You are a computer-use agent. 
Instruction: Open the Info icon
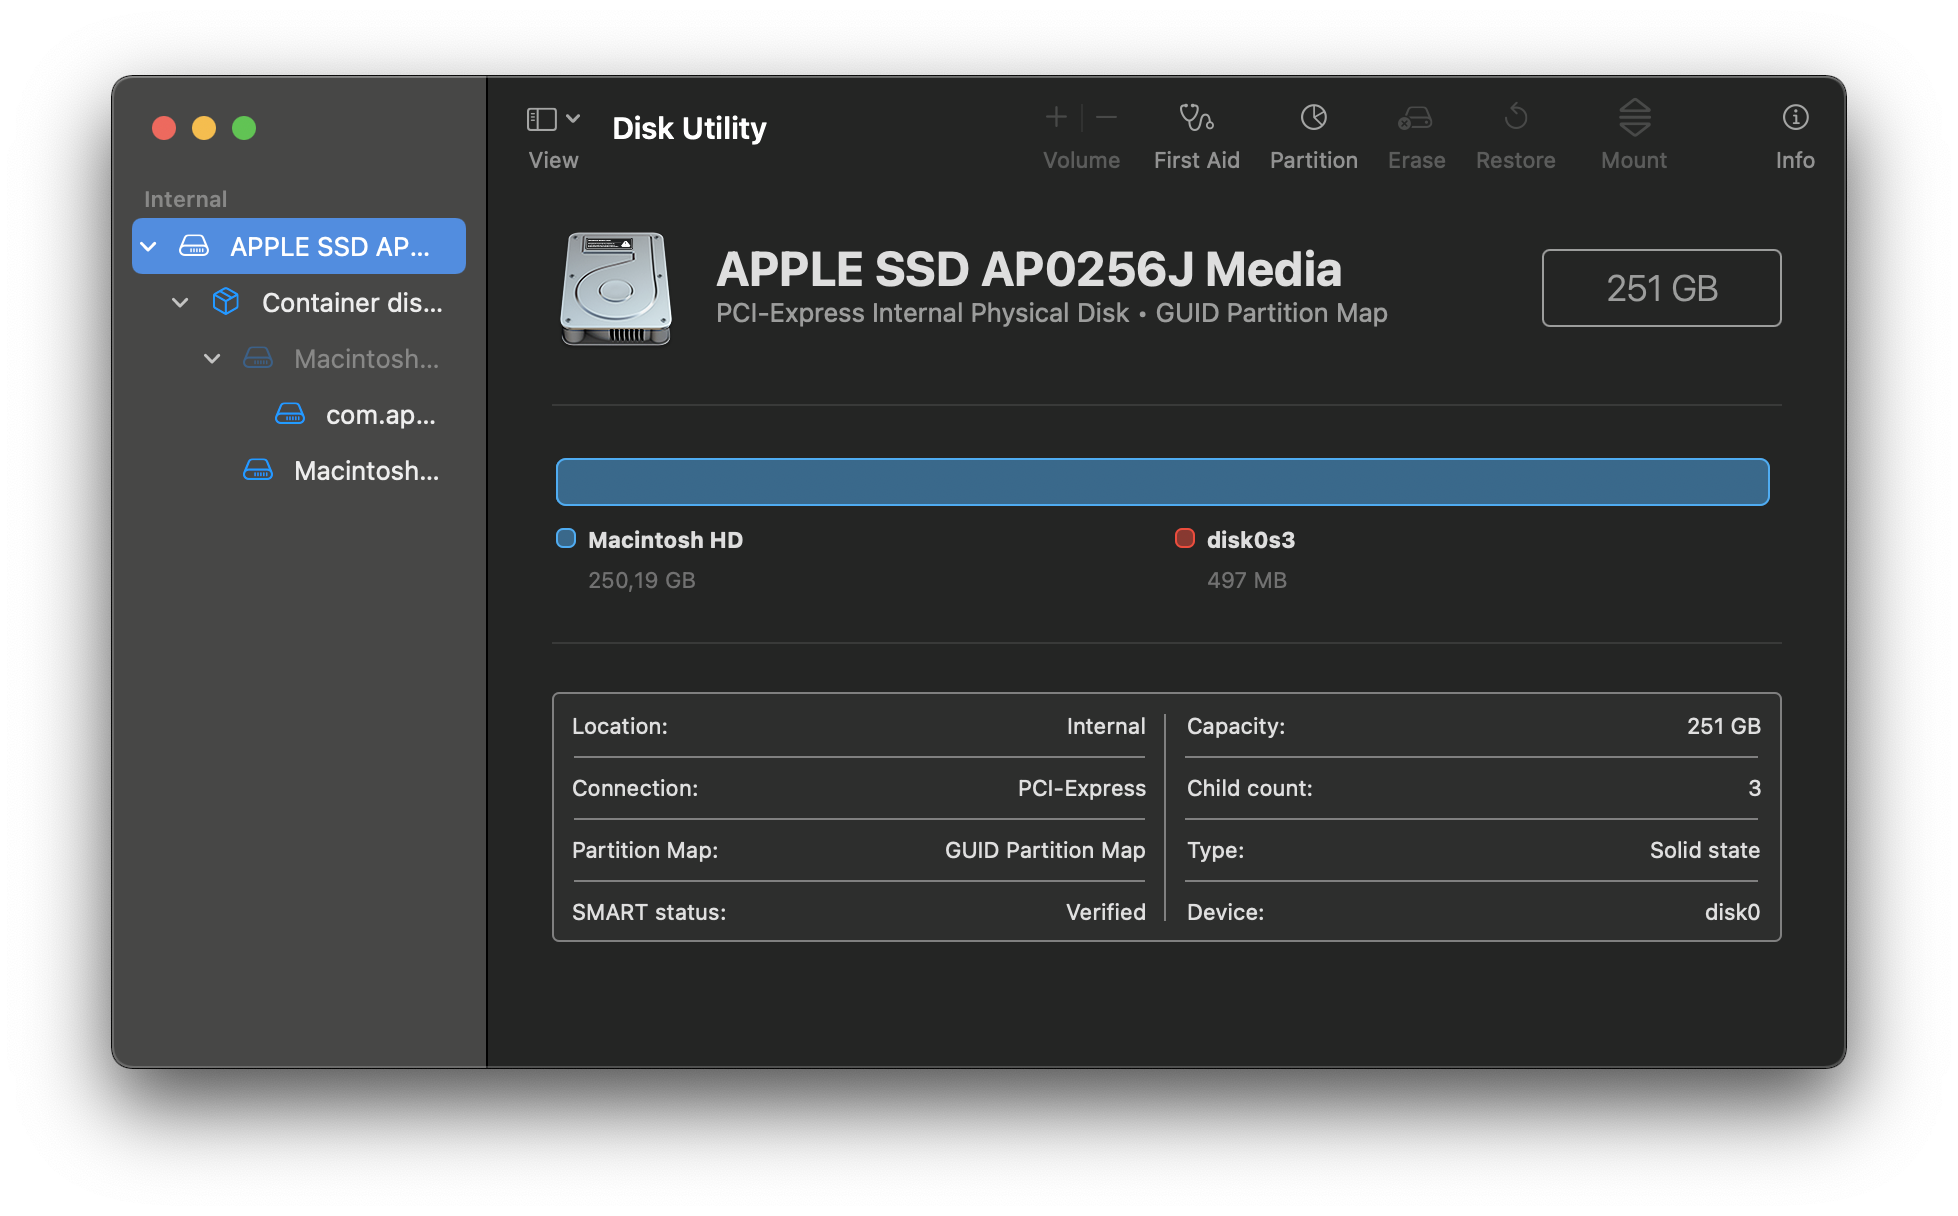tap(1795, 117)
